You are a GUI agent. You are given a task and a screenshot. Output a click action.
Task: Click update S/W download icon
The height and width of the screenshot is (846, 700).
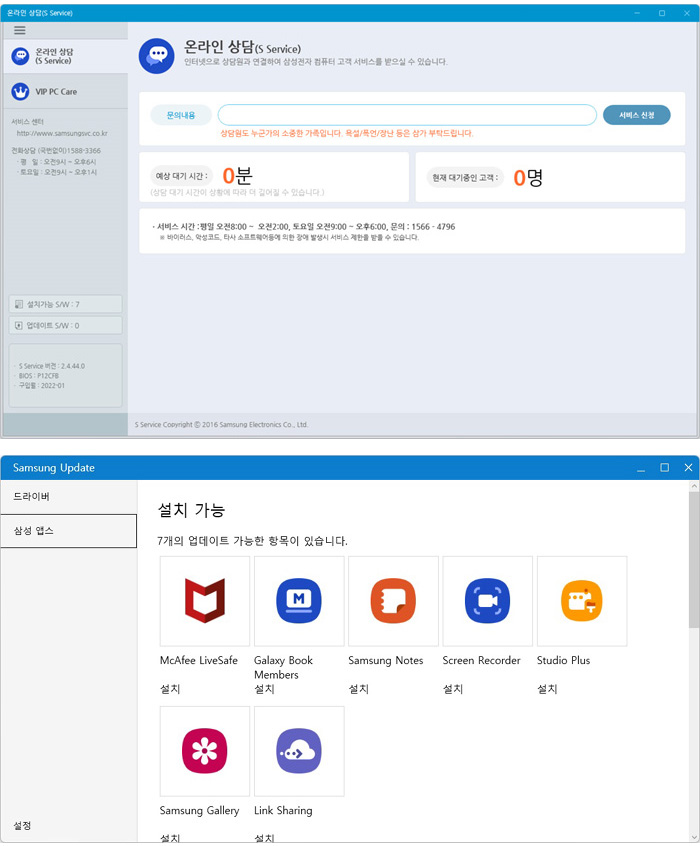click(x=19, y=325)
